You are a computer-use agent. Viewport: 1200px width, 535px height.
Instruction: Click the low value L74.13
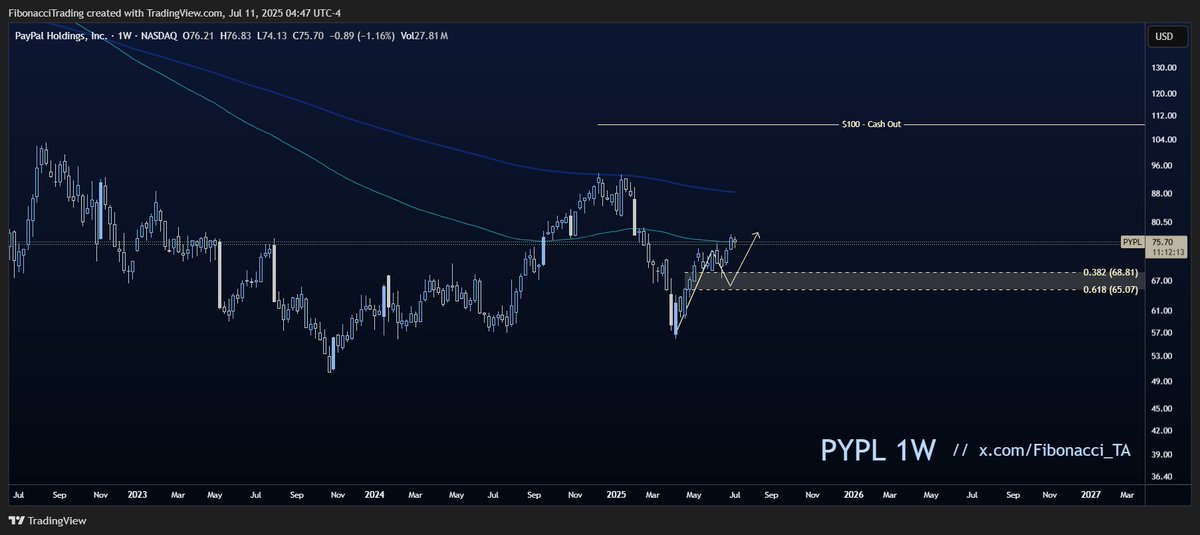(274, 35)
